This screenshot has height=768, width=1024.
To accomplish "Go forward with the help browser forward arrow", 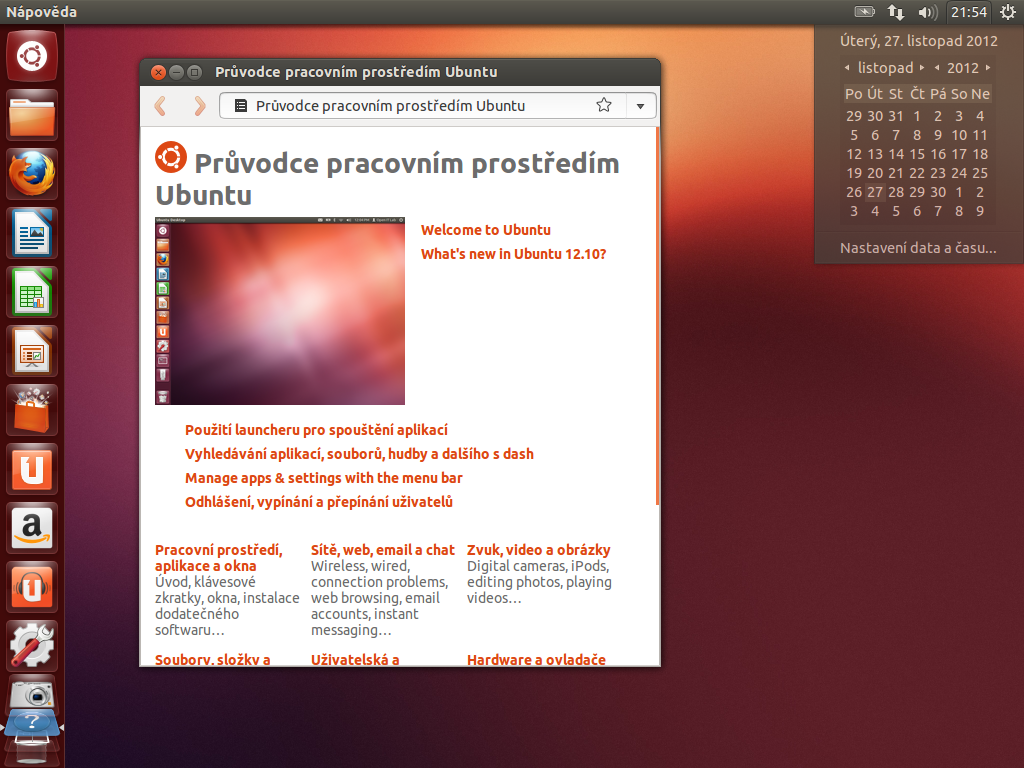I will (199, 106).
